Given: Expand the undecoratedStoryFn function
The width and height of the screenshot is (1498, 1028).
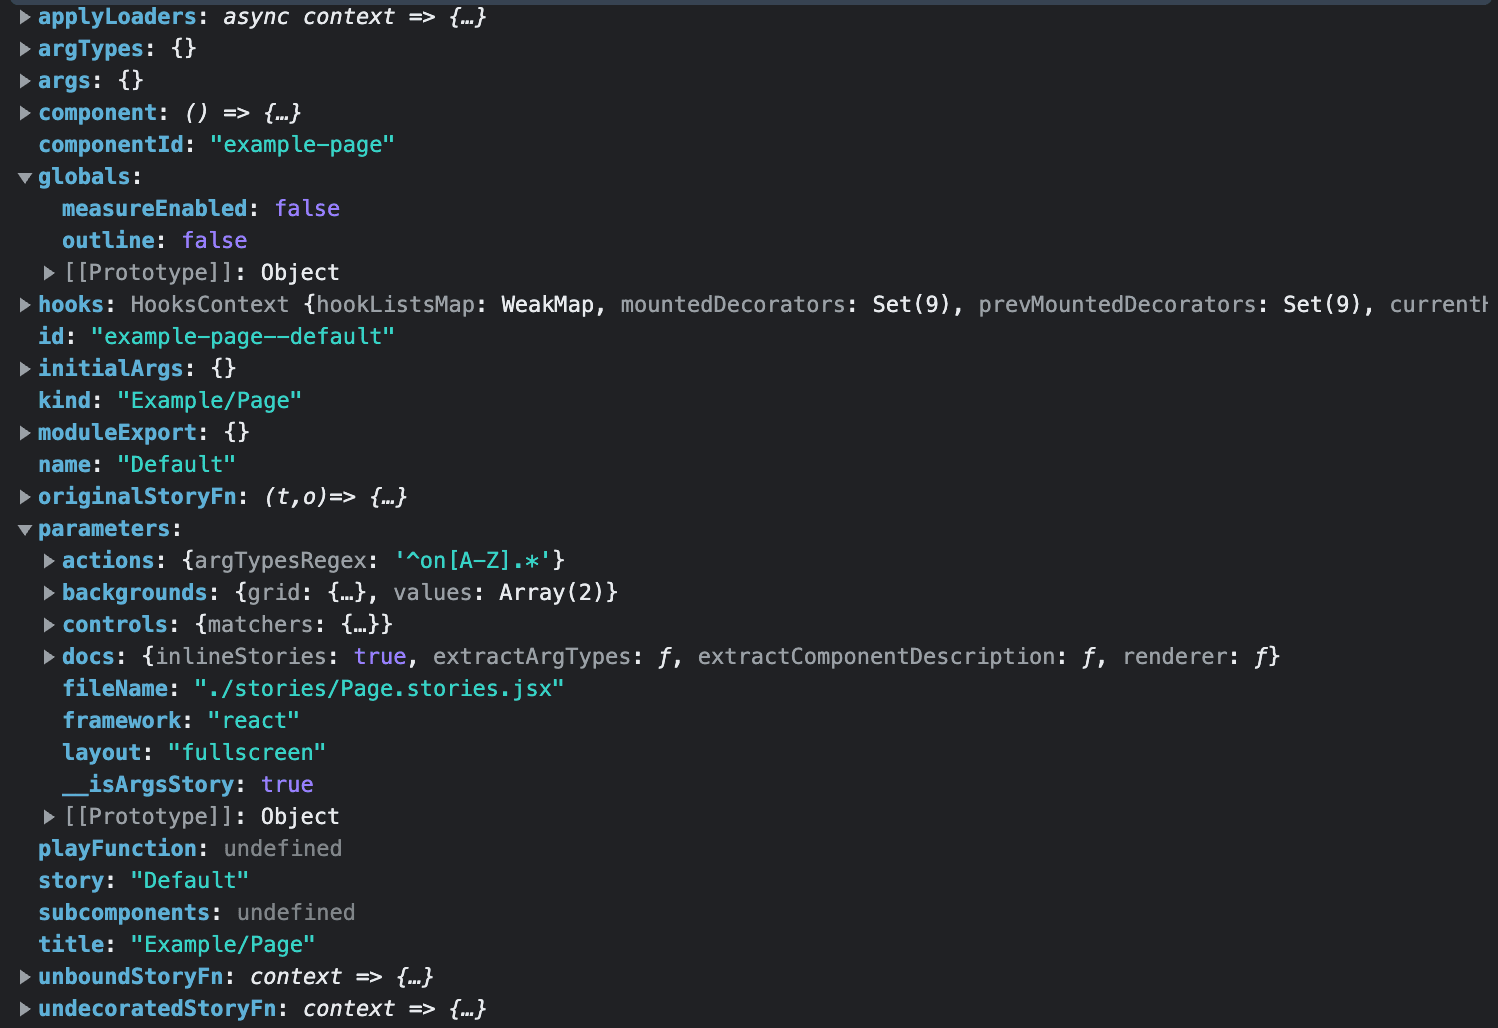Looking at the screenshot, I should point(25,1008).
